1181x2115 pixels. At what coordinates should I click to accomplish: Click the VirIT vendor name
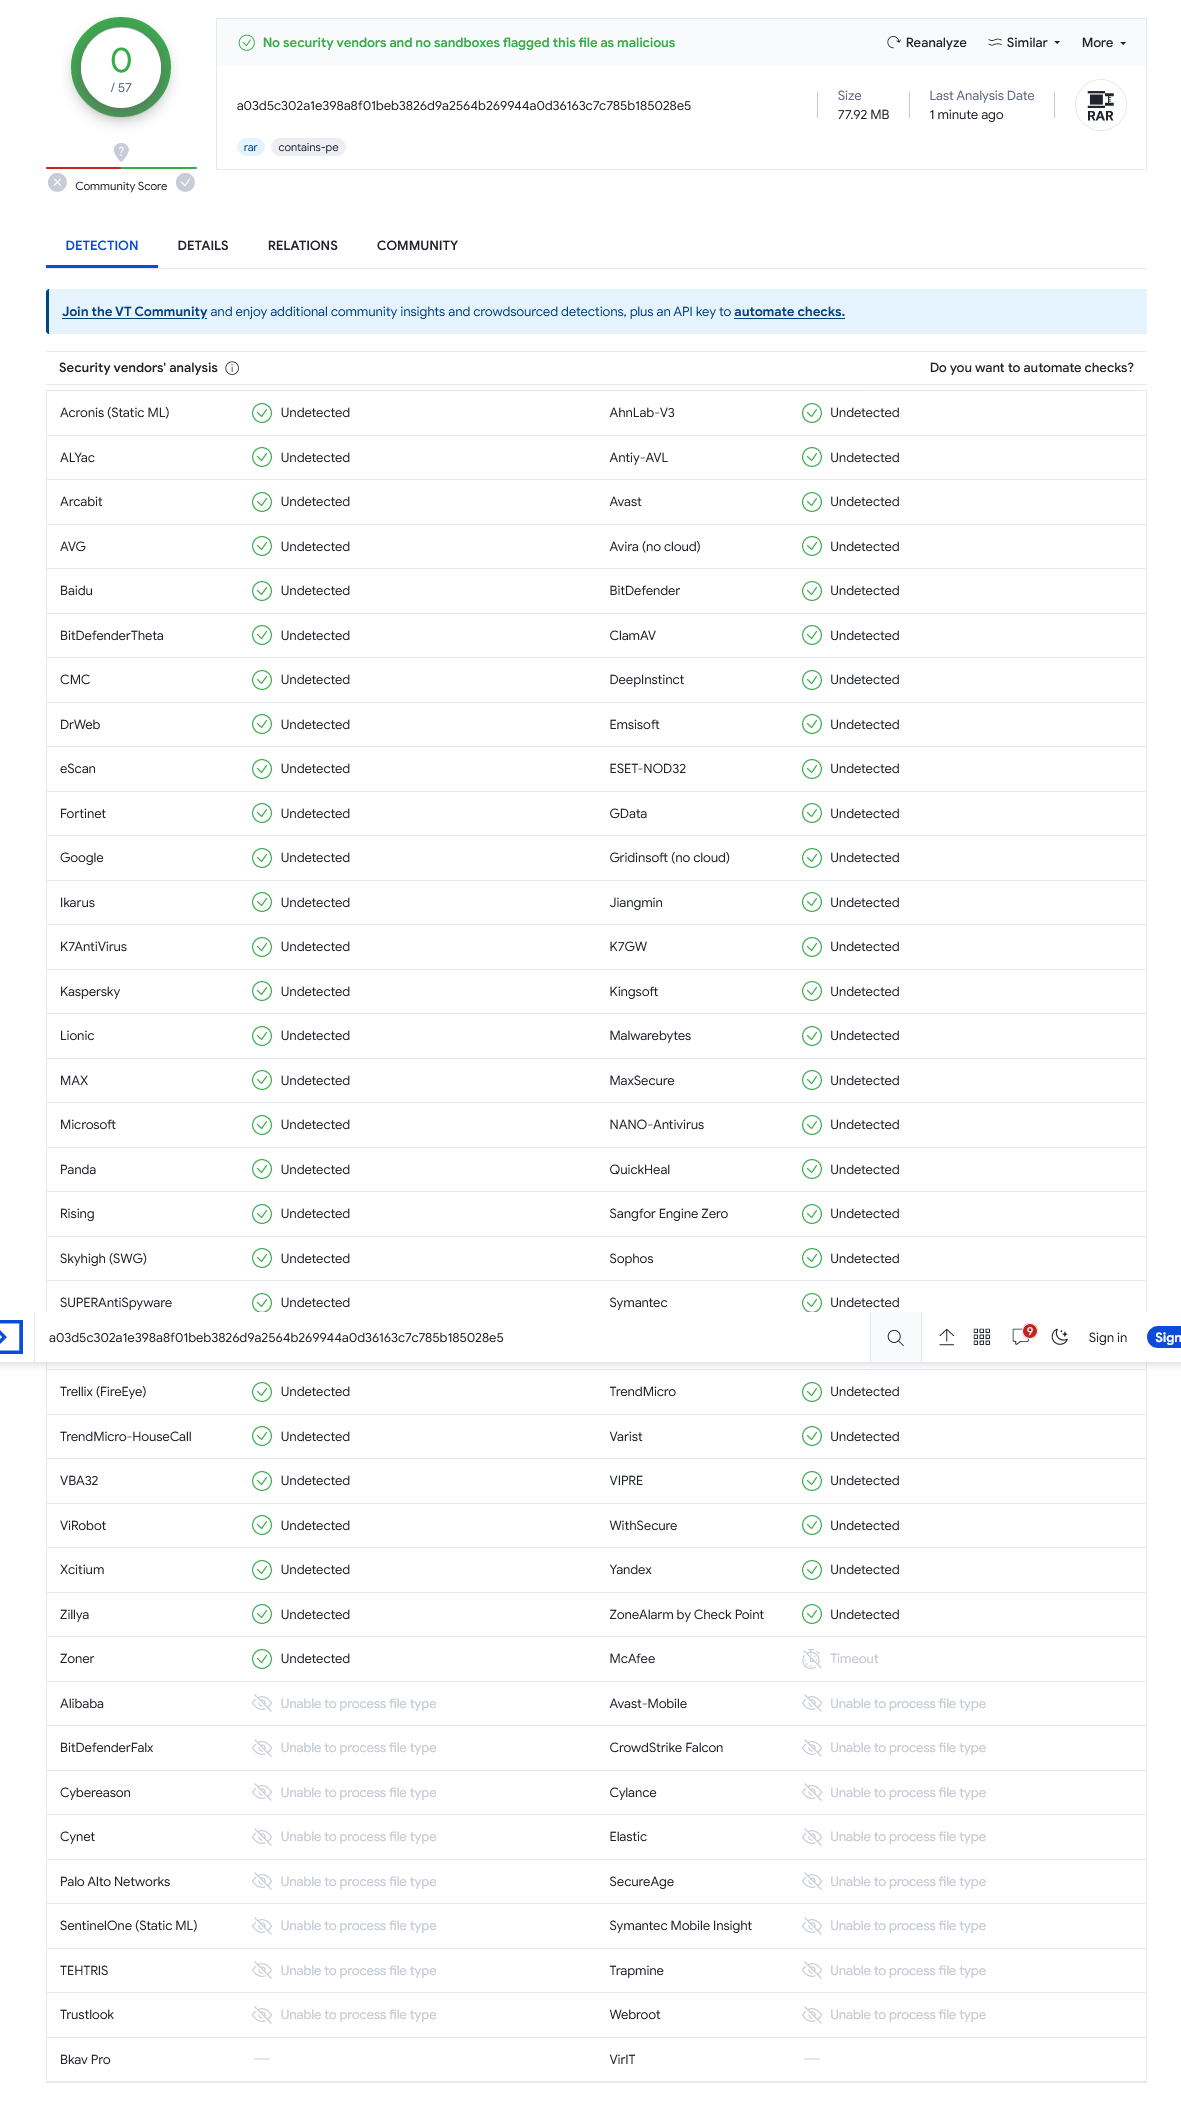622,2060
